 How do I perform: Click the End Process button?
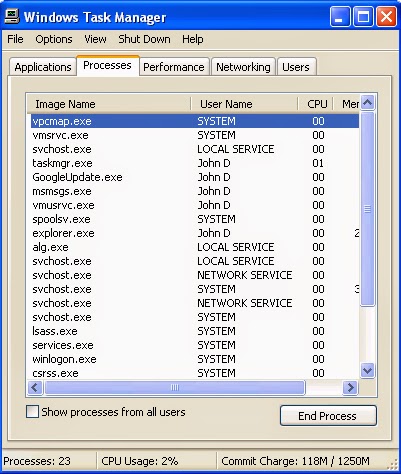328,416
